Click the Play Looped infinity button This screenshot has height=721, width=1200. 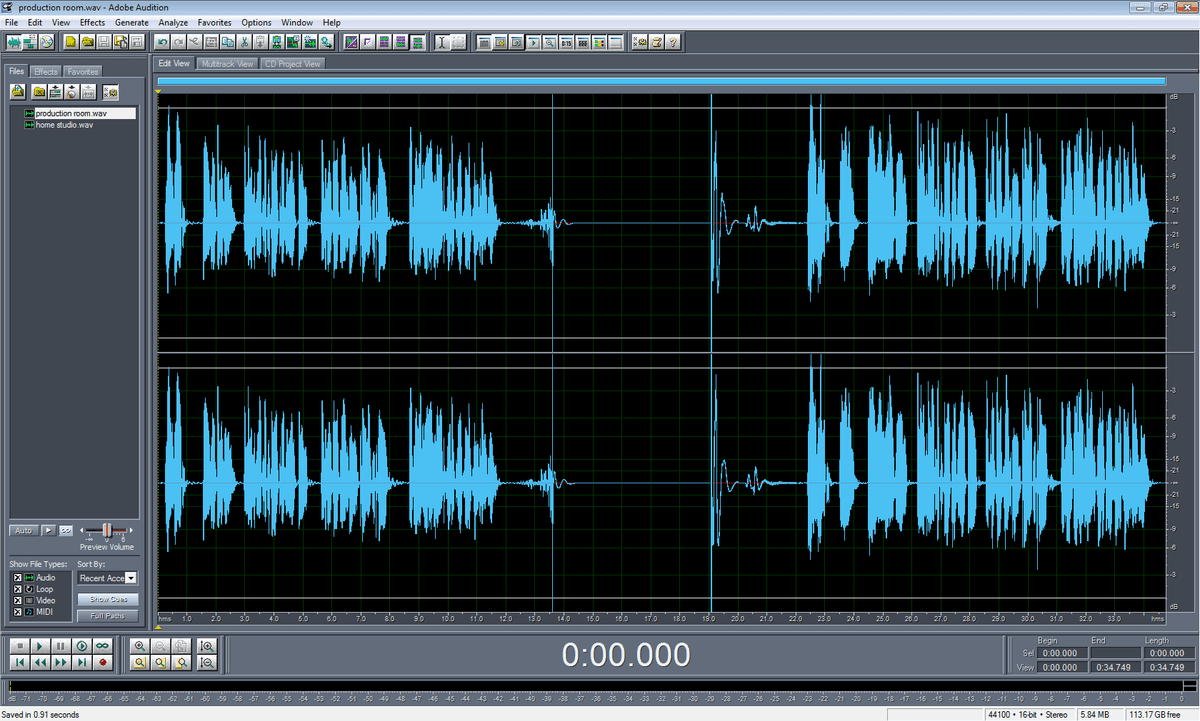[x=102, y=645]
